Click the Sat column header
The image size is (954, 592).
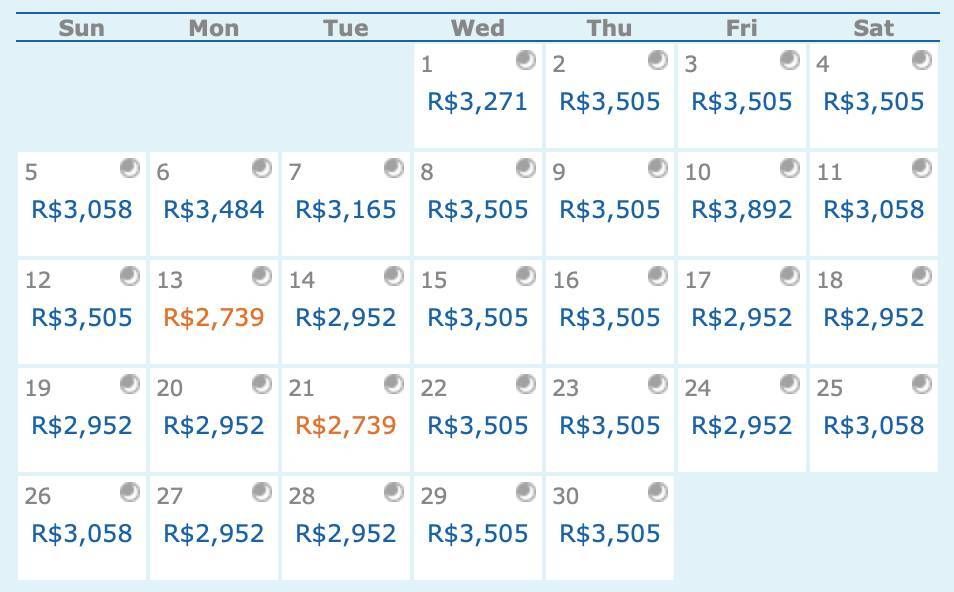[874, 28]
